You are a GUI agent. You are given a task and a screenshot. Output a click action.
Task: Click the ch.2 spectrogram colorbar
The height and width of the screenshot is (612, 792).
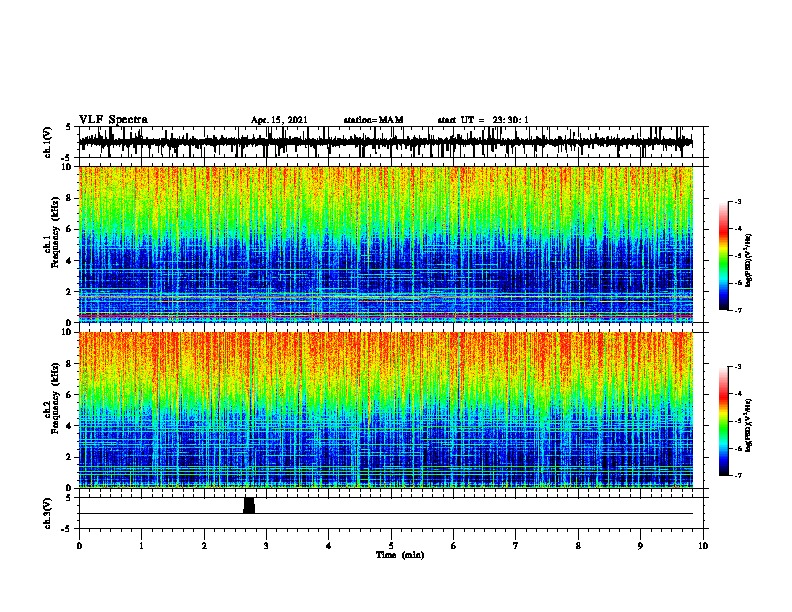(723, 421)
